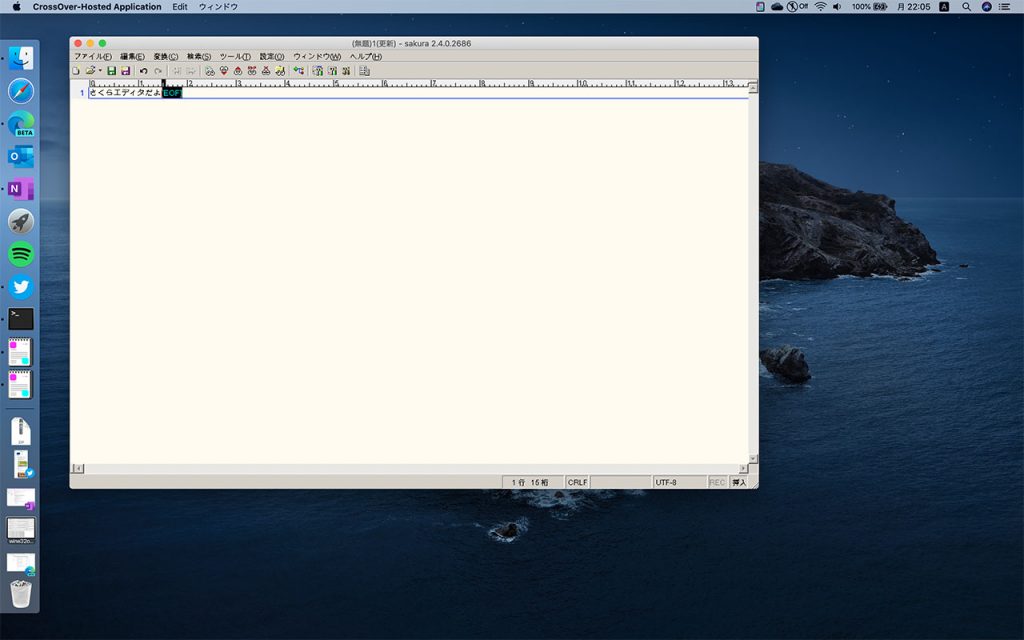
Task: Click the Replace toolbar icon
Action: (252, 71)
